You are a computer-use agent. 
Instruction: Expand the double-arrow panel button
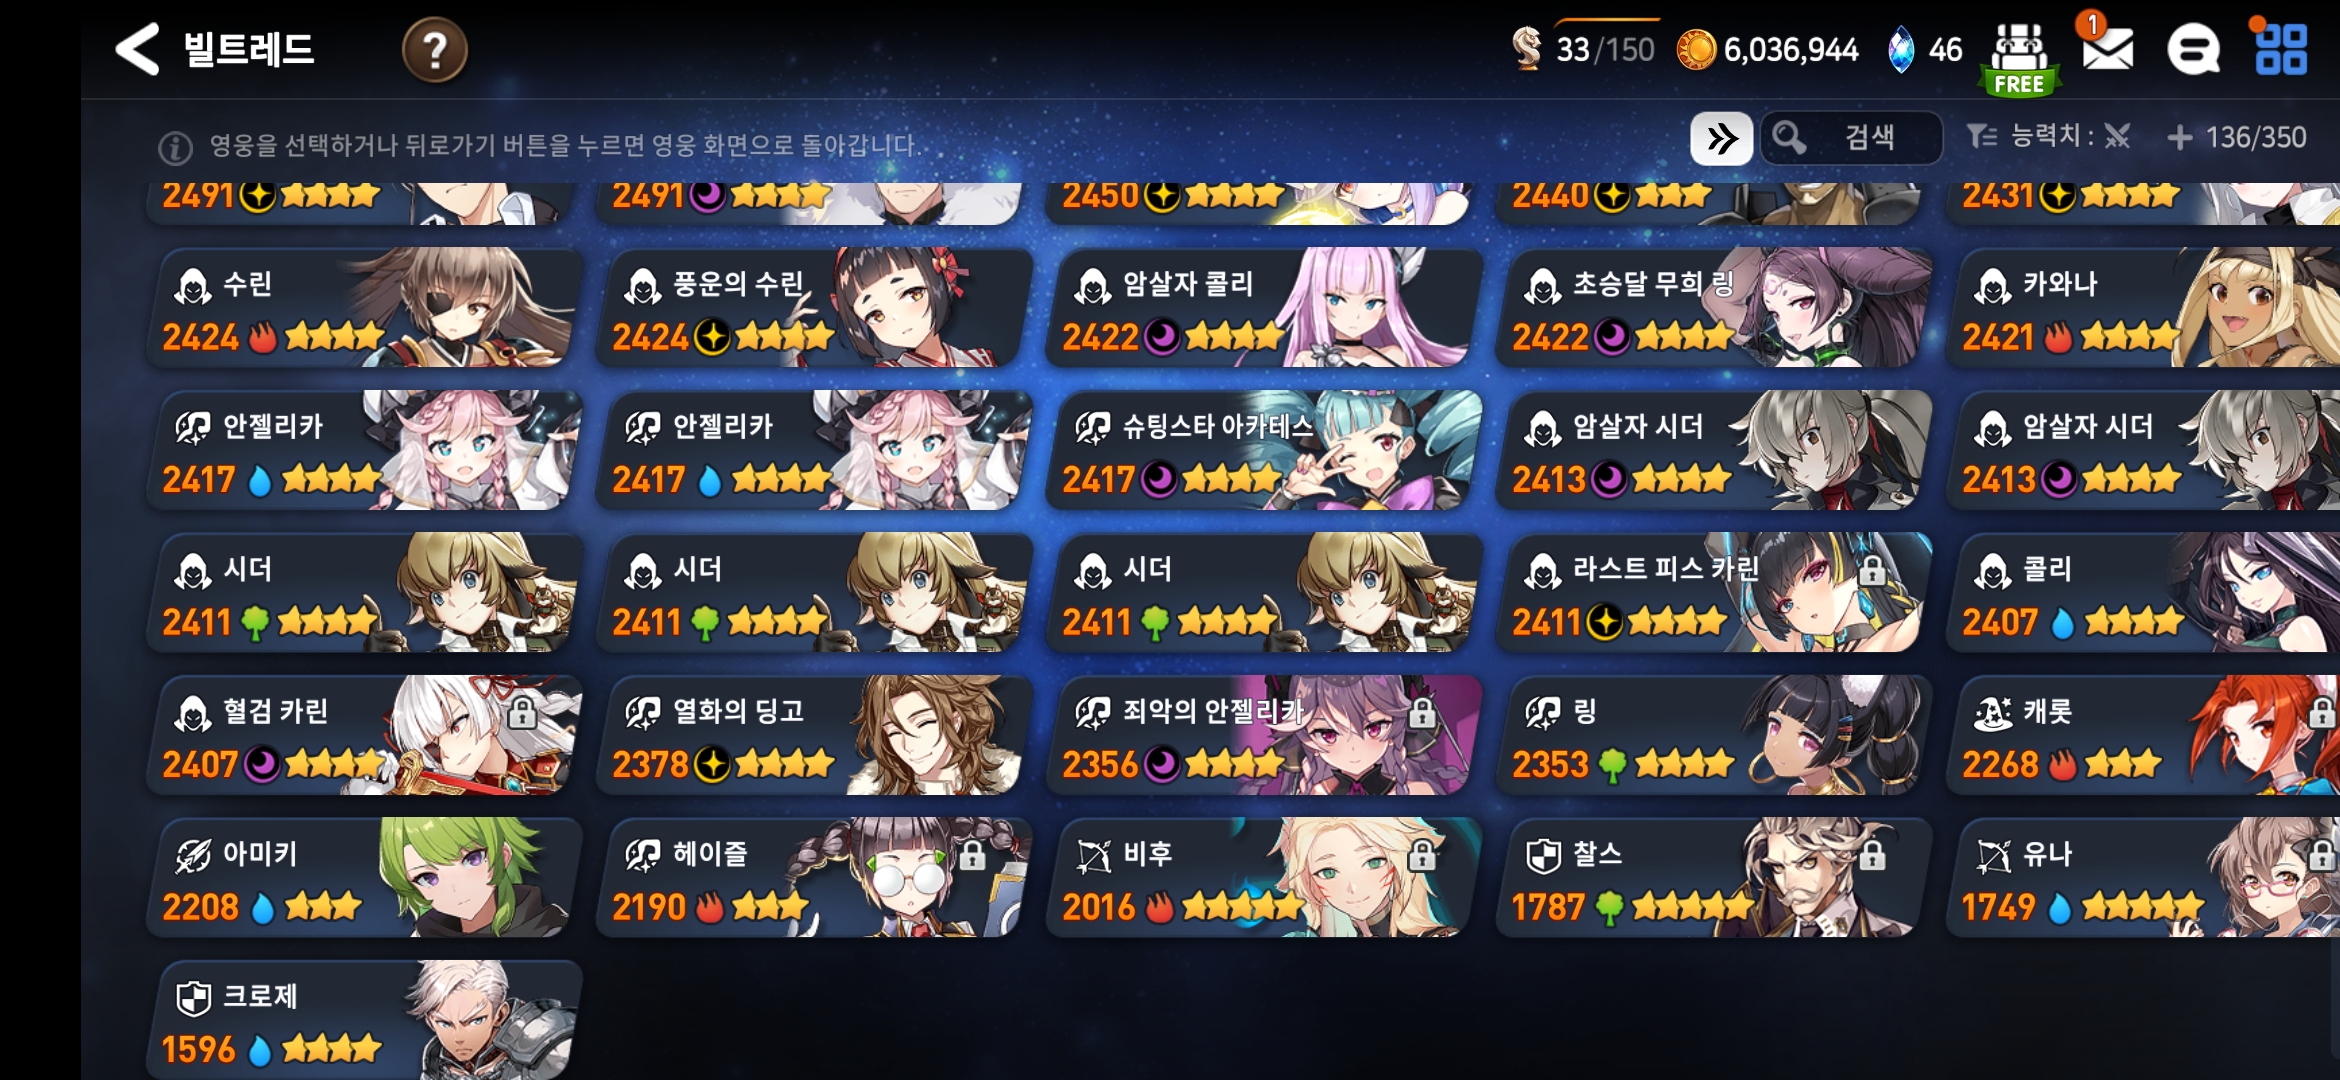[x=1721, y=138]
